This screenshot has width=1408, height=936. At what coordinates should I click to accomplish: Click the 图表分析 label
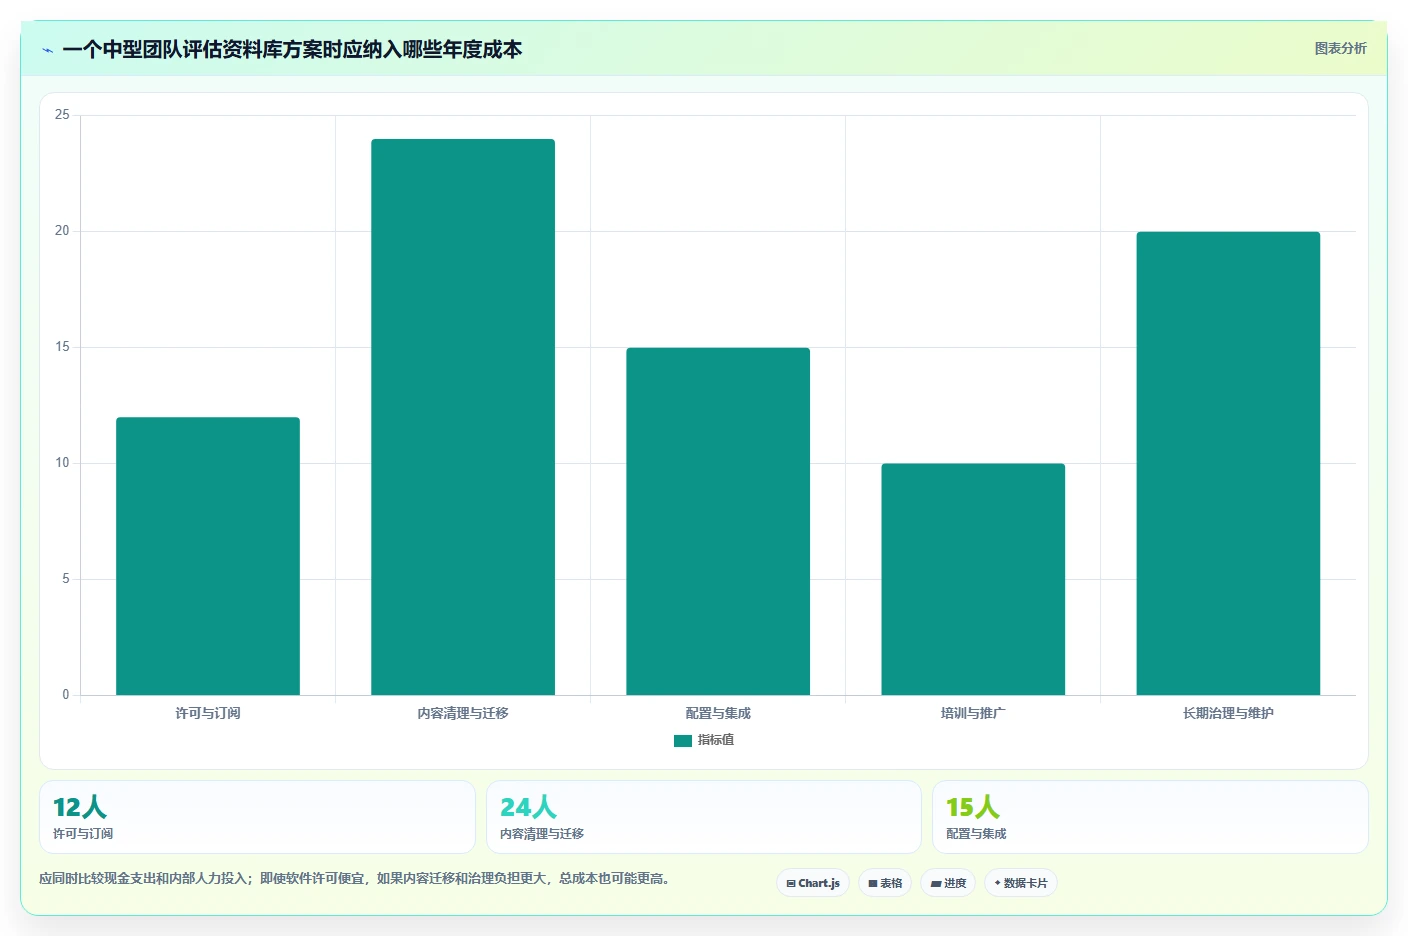click(x=1340, y=48)
